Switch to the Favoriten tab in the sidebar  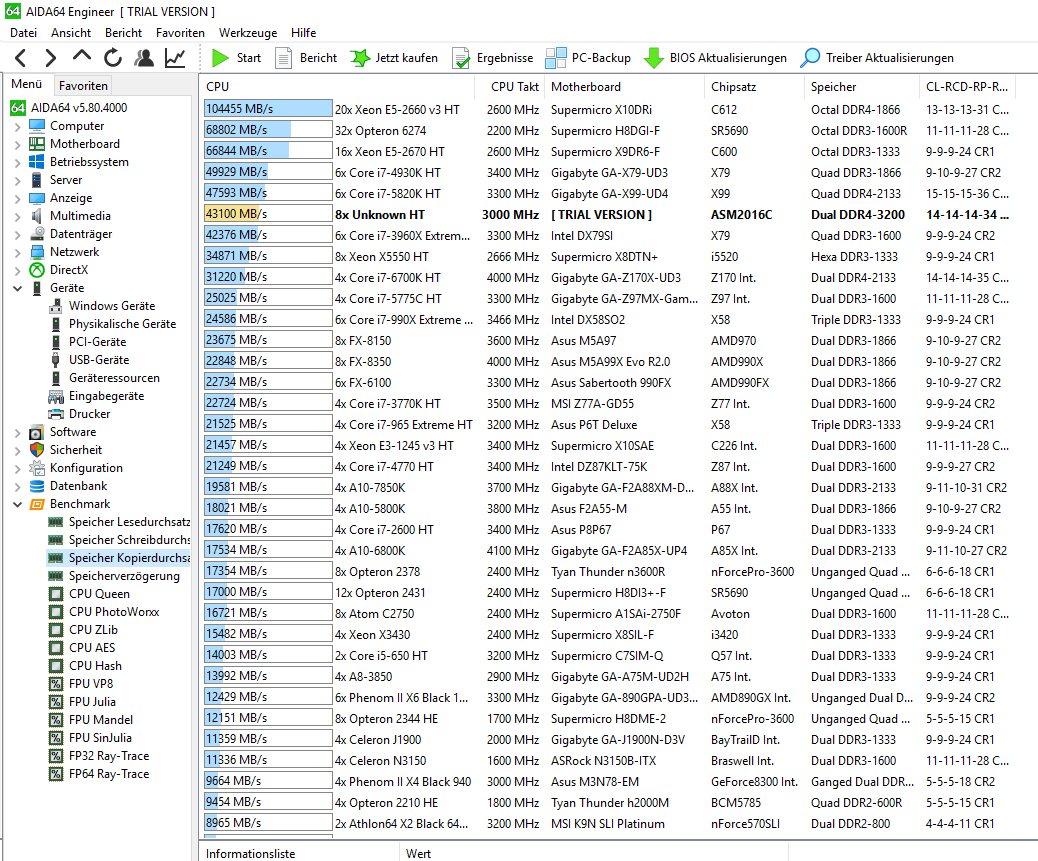click(x=83, y=85)
